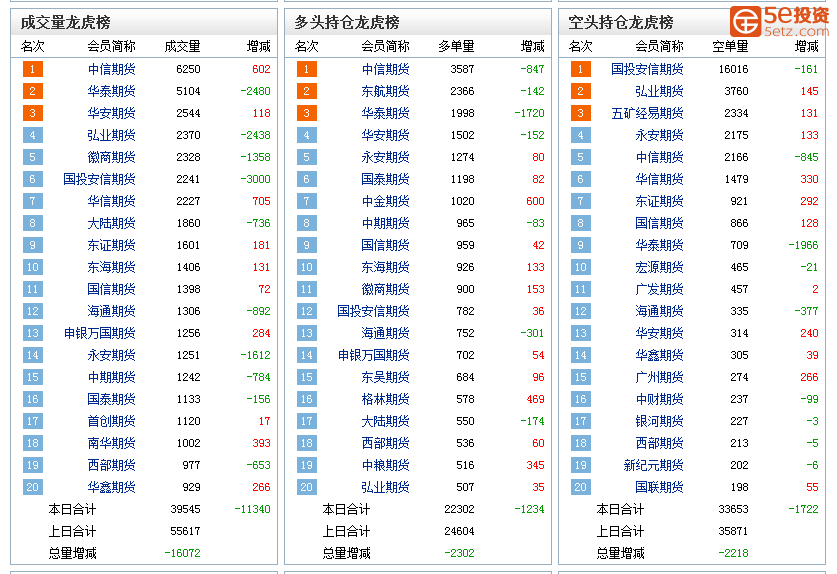Click 中财期货 member link
The image size is (837, 574).
coord(659,399)
